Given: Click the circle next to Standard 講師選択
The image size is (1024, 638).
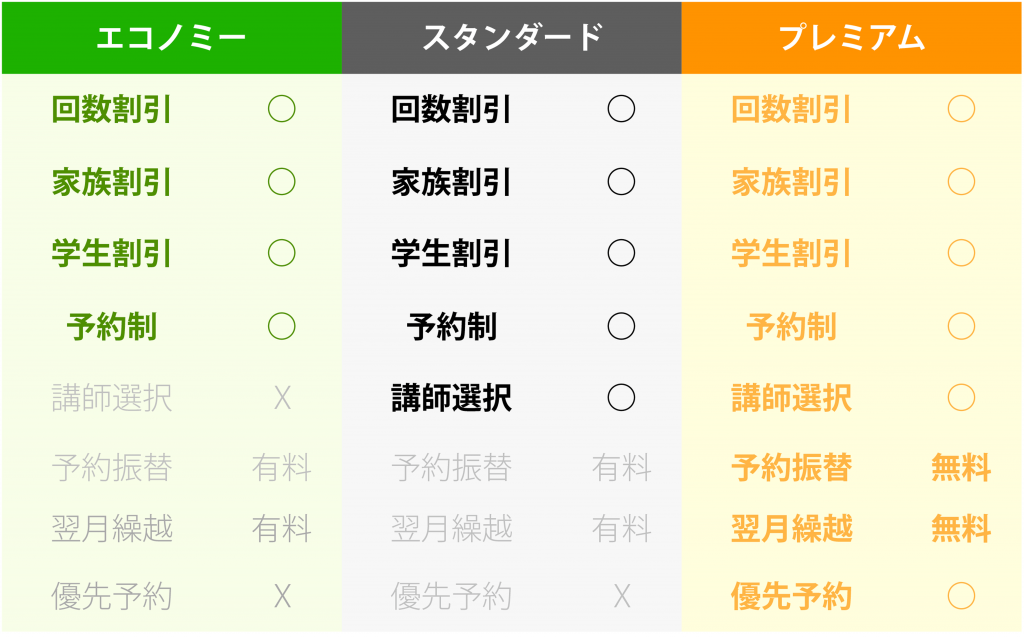Looking at the screenshot, I should (621, 398).
